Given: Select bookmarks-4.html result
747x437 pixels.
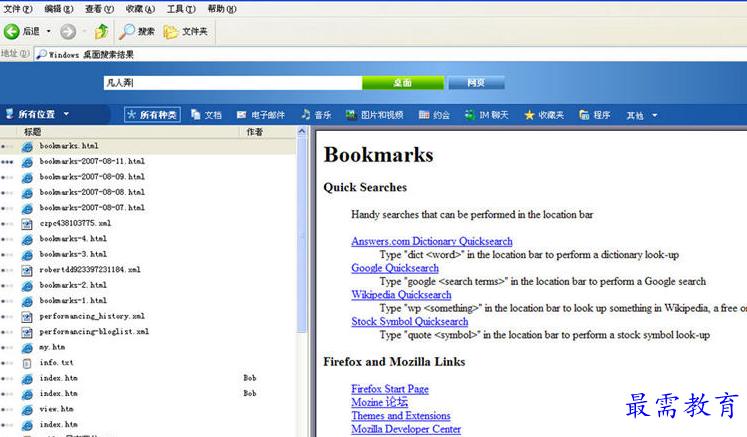Looking at the screenshot, I should [73, 239].
